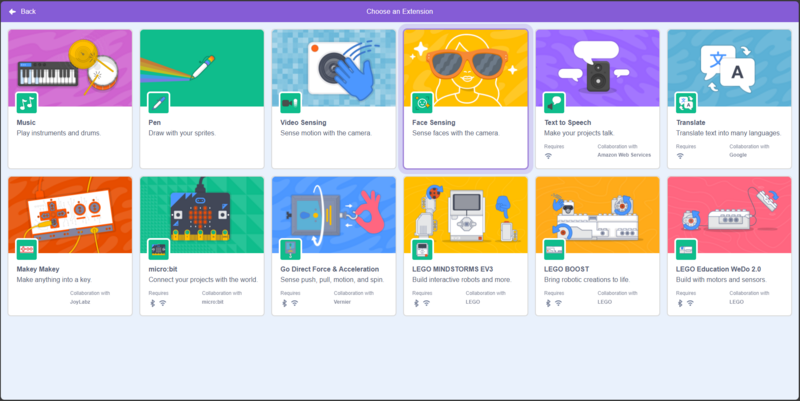Click 'Make anything into a key.' text
The image size is (800, 401).
[x=54, y=280]
